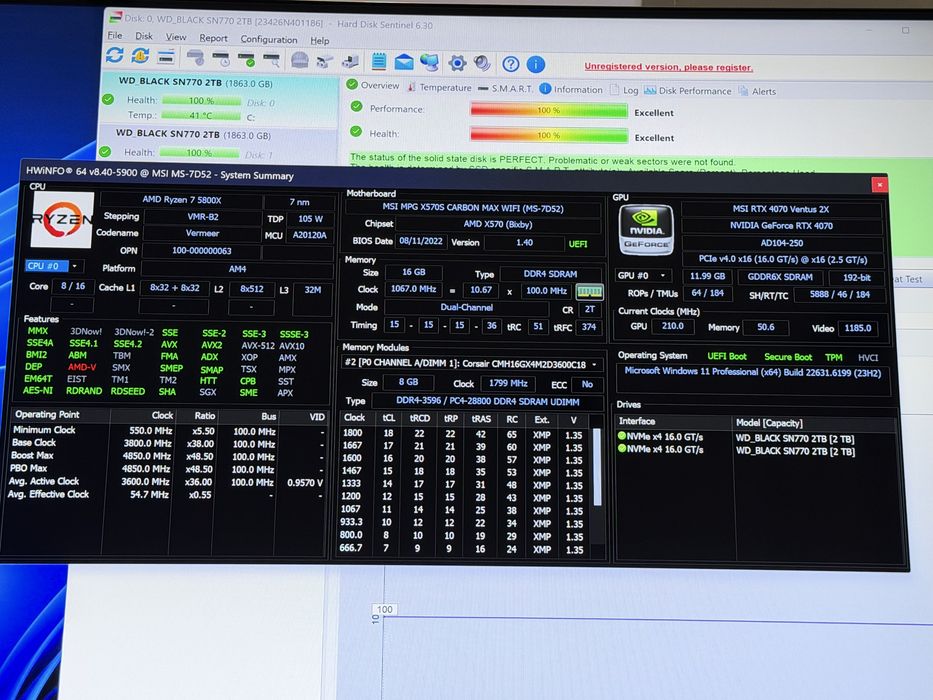Click the 'Boost Max' operating point row
This screenshot has height=700, width=933.
(168, 456)
